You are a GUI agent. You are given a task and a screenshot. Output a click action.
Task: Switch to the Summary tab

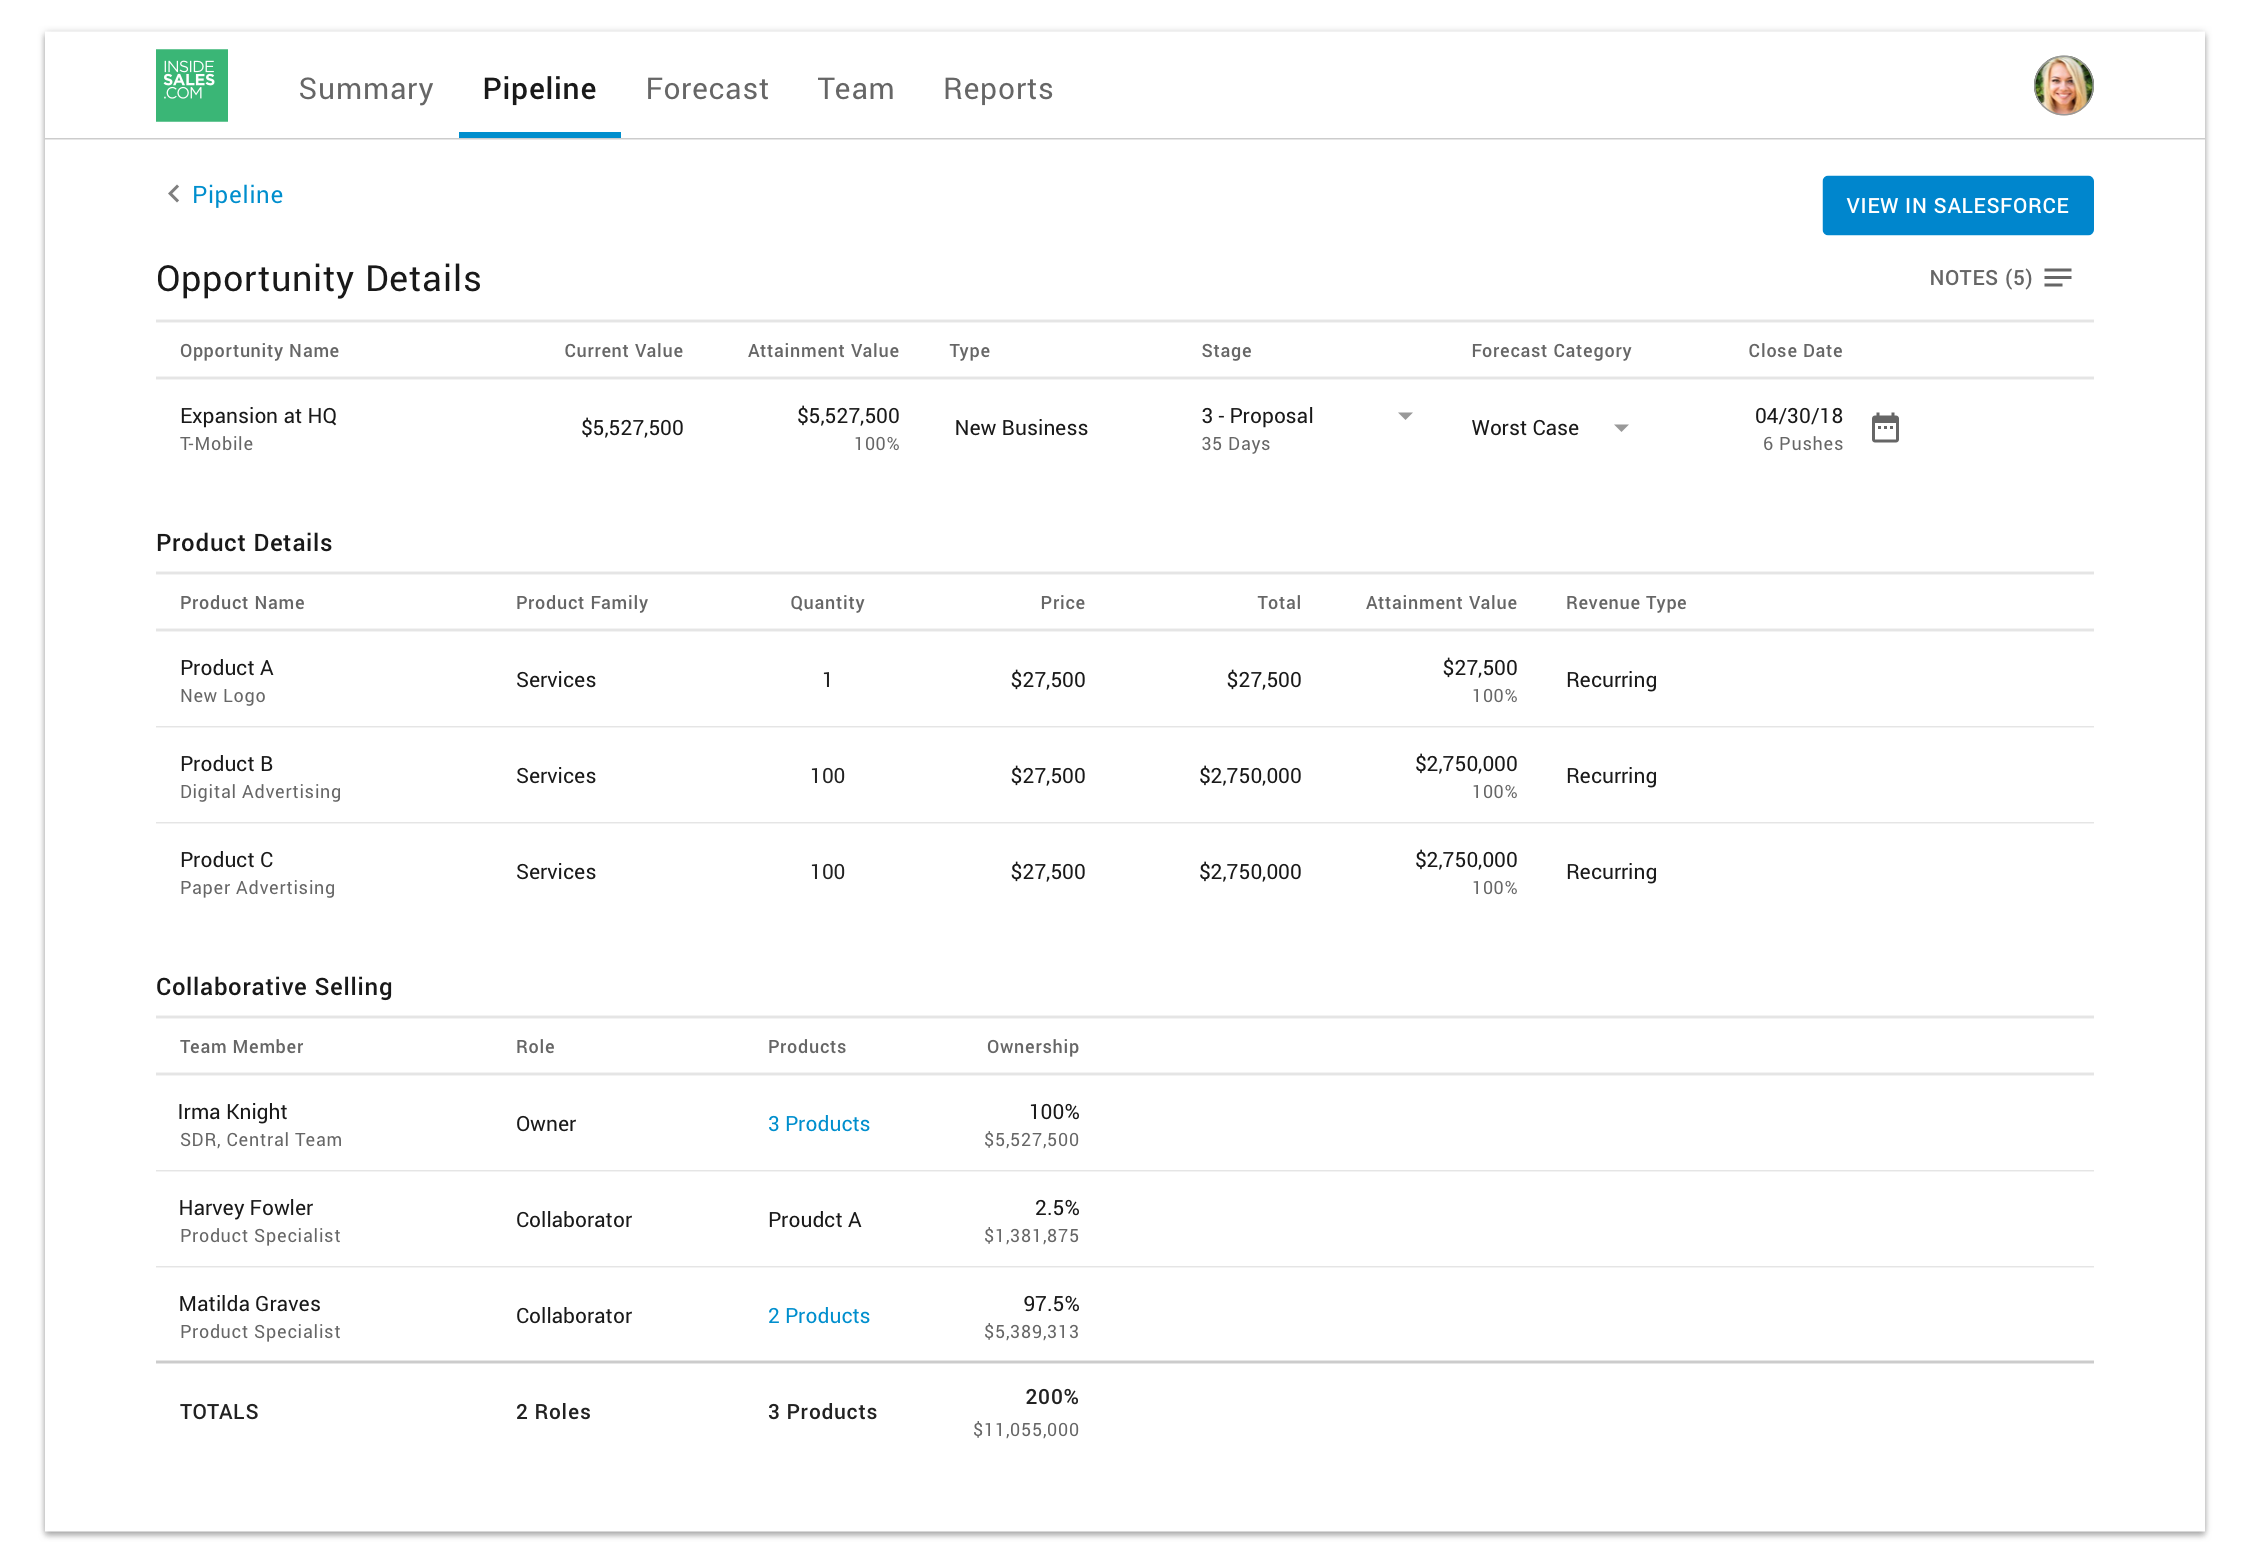(366, 89)
